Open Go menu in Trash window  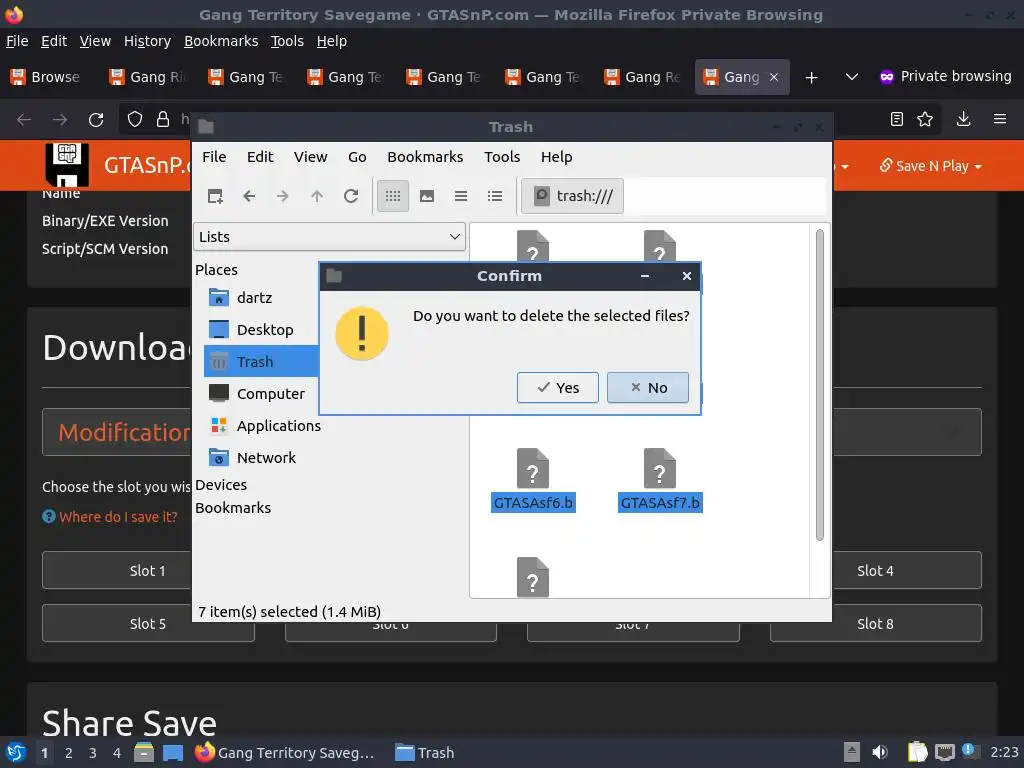click(x=357, y=157)
